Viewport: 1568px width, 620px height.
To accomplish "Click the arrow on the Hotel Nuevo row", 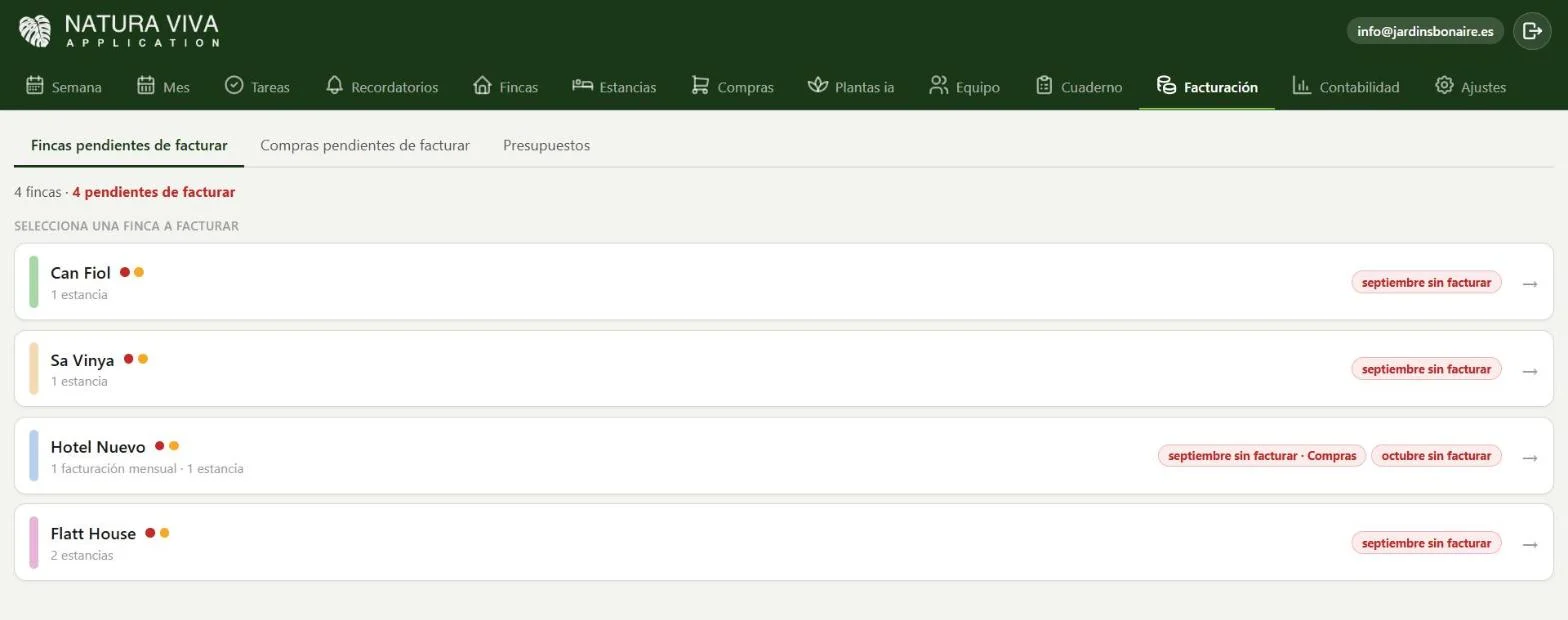I will pos(1530,458).
